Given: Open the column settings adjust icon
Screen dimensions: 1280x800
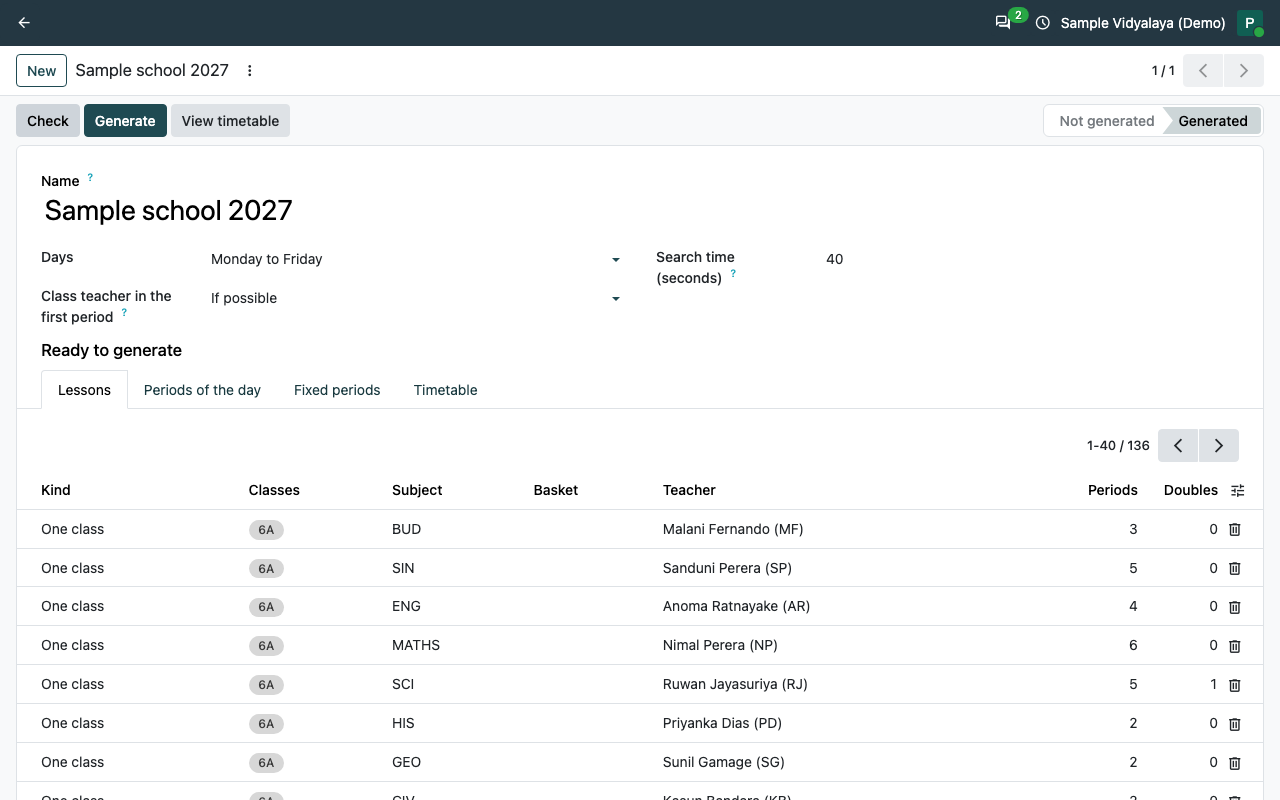Looking at the screenshot, I should coord(1238,490).
